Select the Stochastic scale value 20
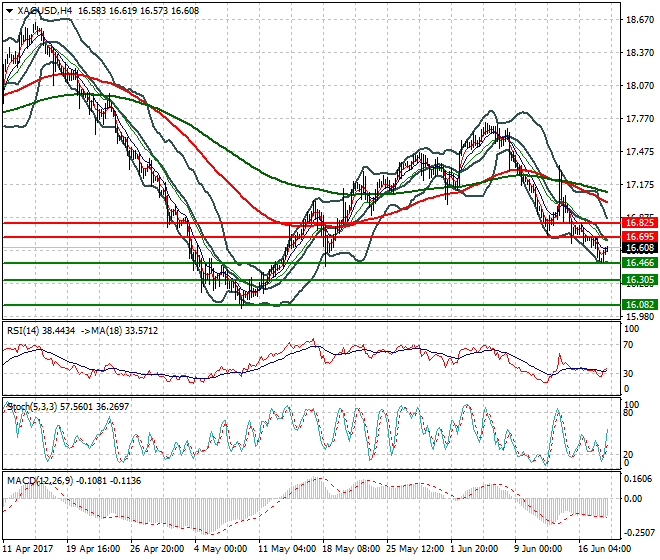Viewport: 660px width, 560px height. pyautogui.click(x=628, y=455)
